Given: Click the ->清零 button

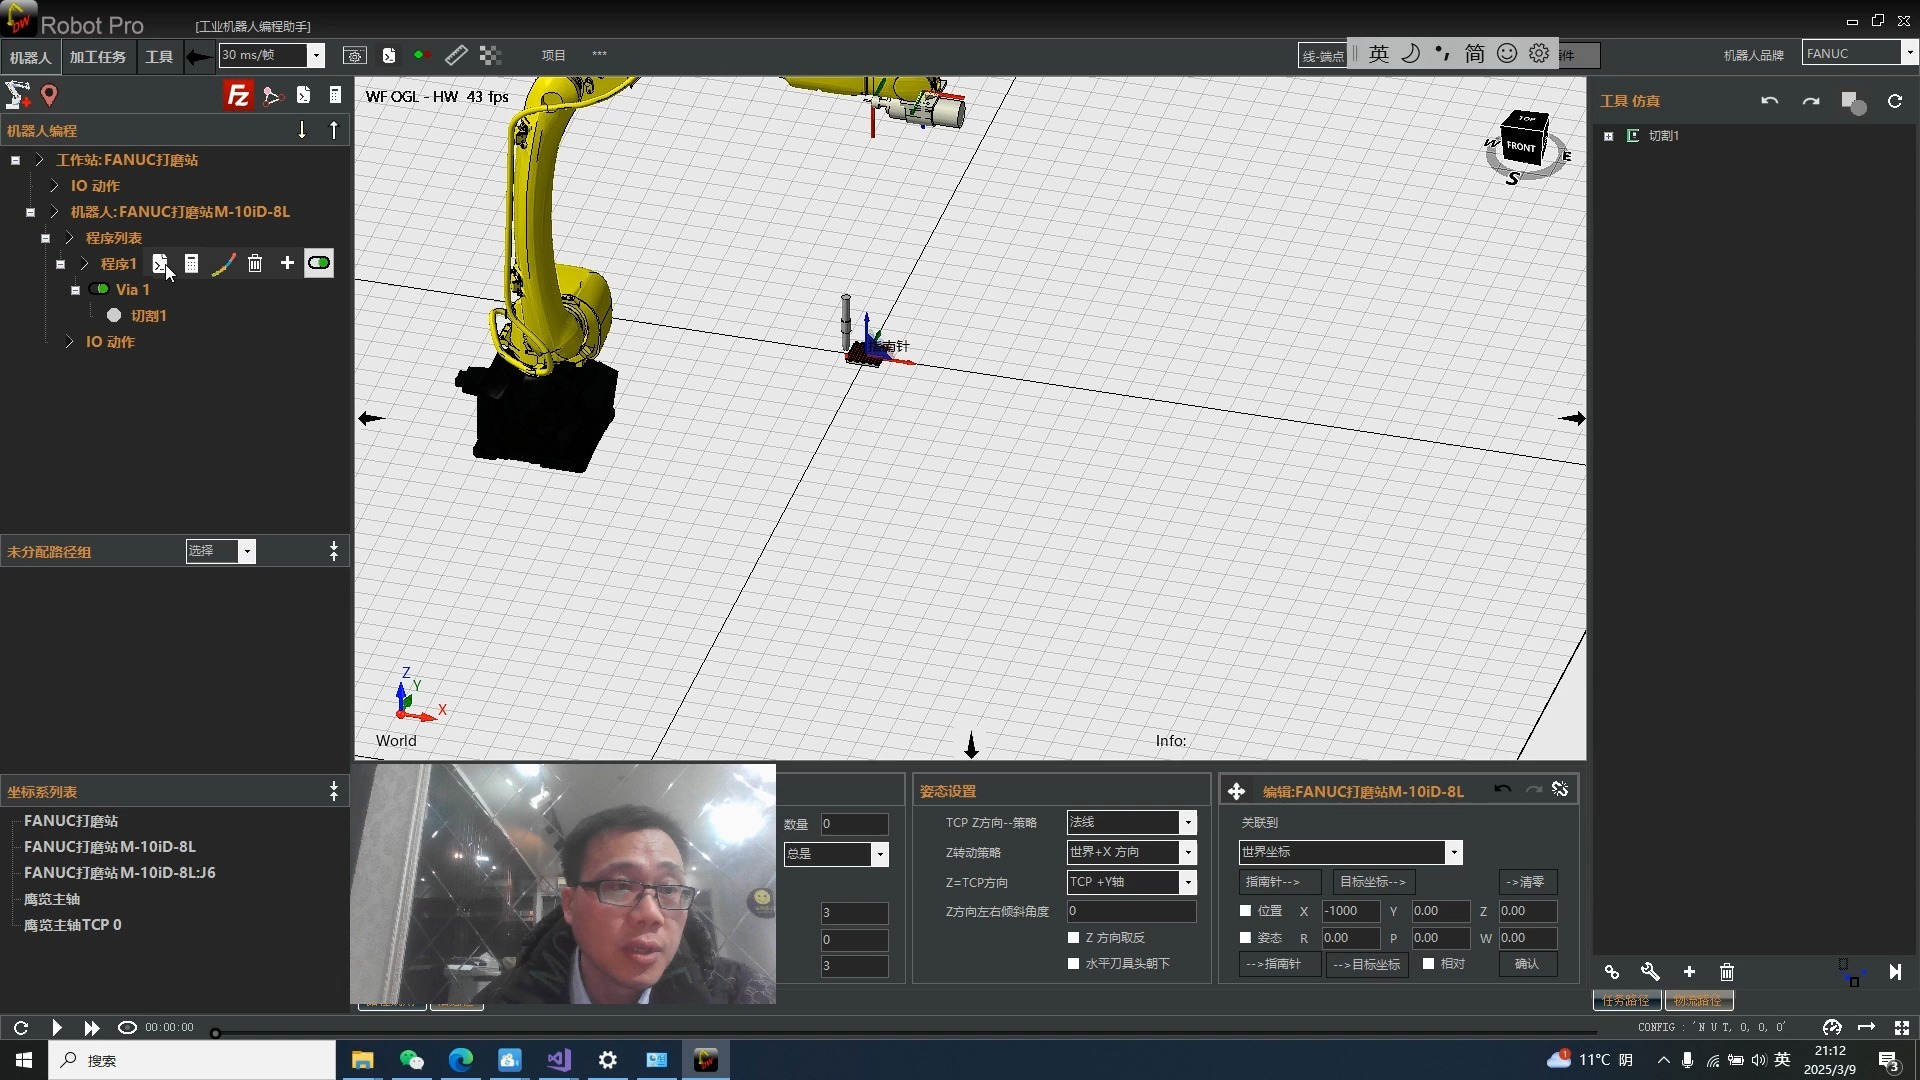Looking at the screenshot, I should 1527,882.
